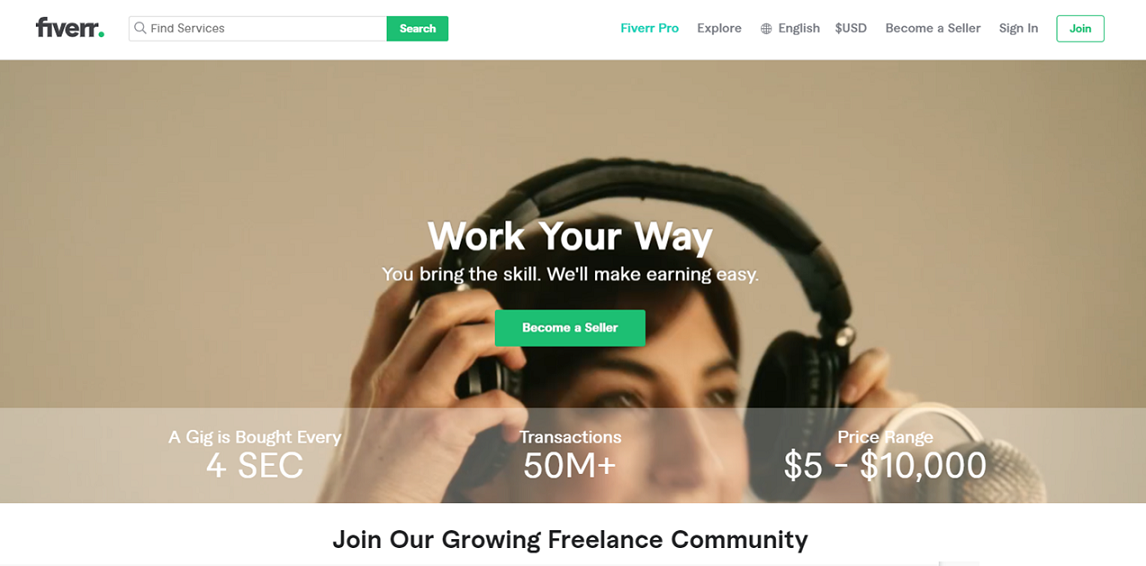Click the Sign In link
This screenshot has height=566, width=1146.
click(x=1018, y=29)
